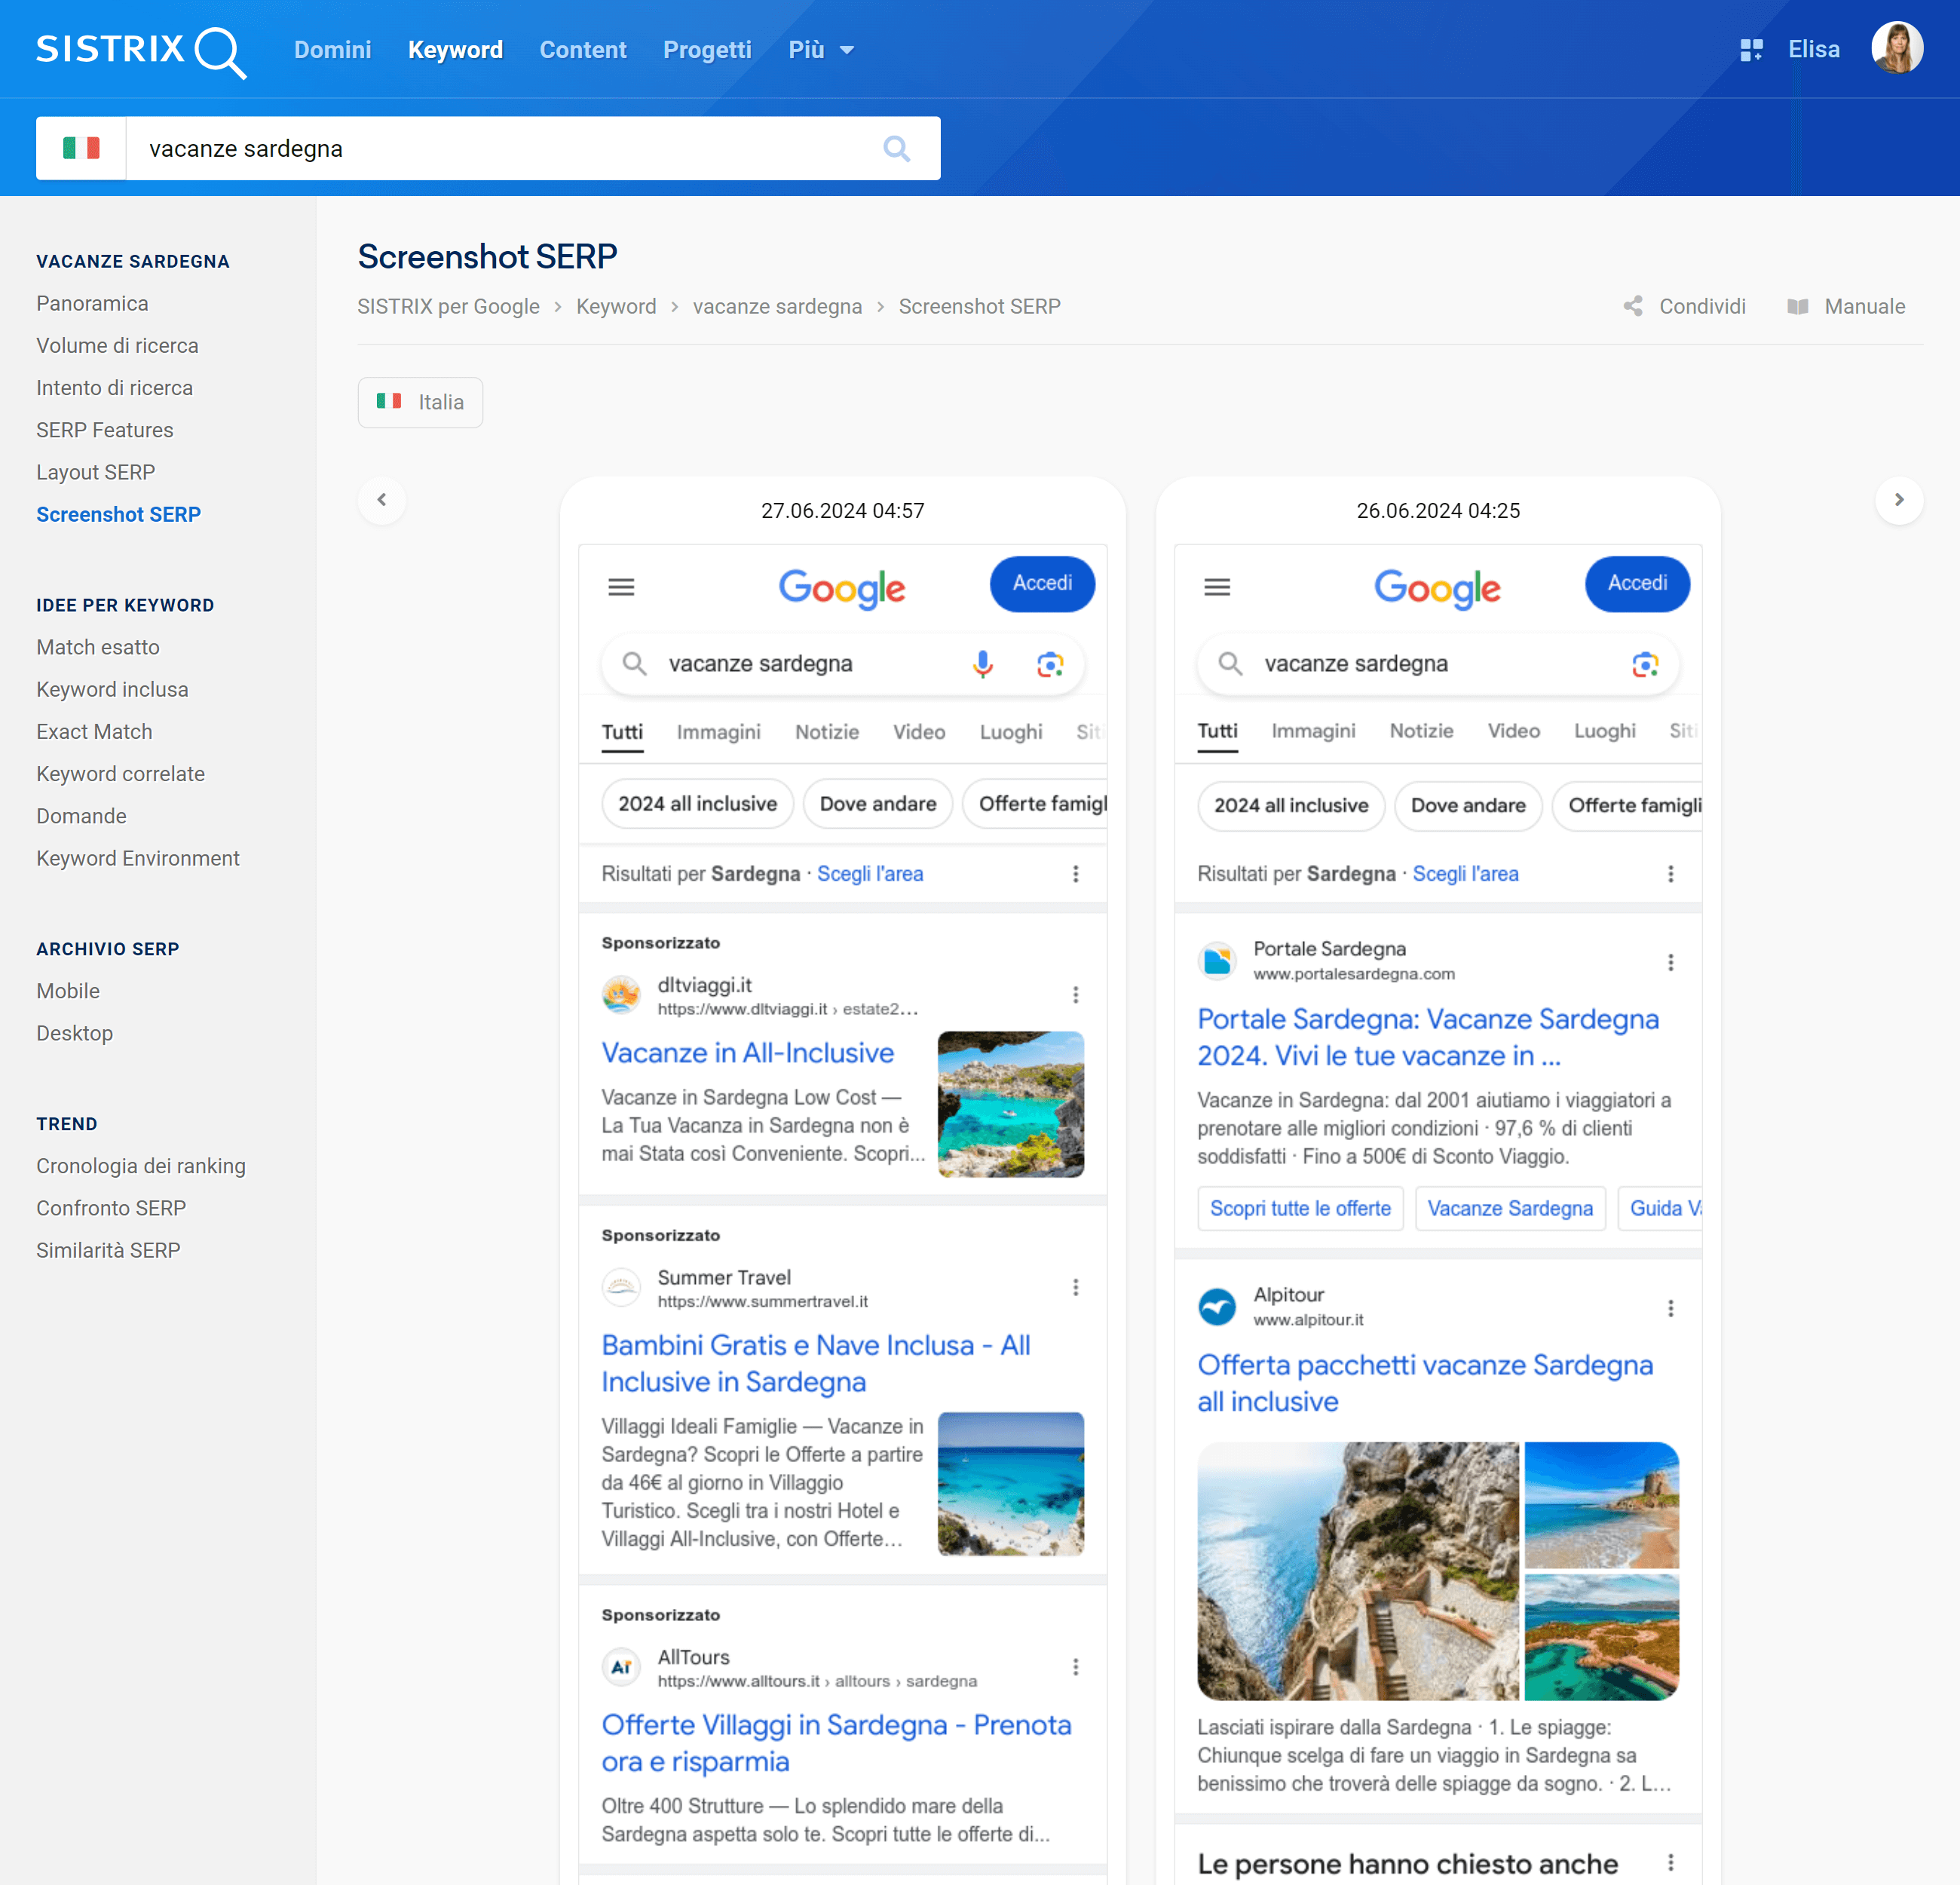The height and width of the screenshot is (1885, 1960).
Task: Open the apps grid icon near Elisa
Action: click(x=1751, y=50)
